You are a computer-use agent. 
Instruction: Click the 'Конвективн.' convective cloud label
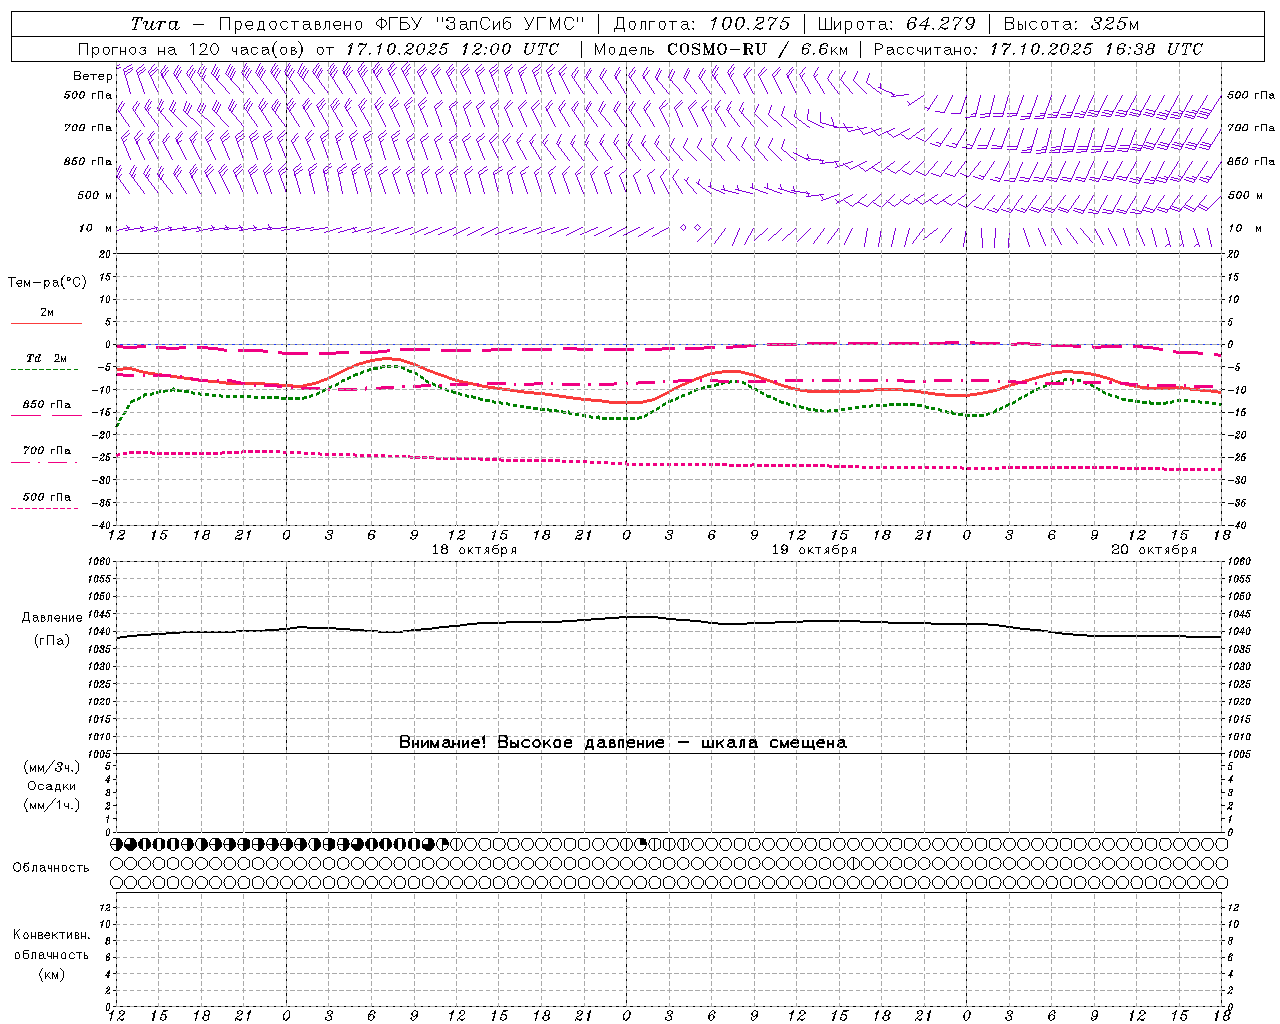(52, 935)
